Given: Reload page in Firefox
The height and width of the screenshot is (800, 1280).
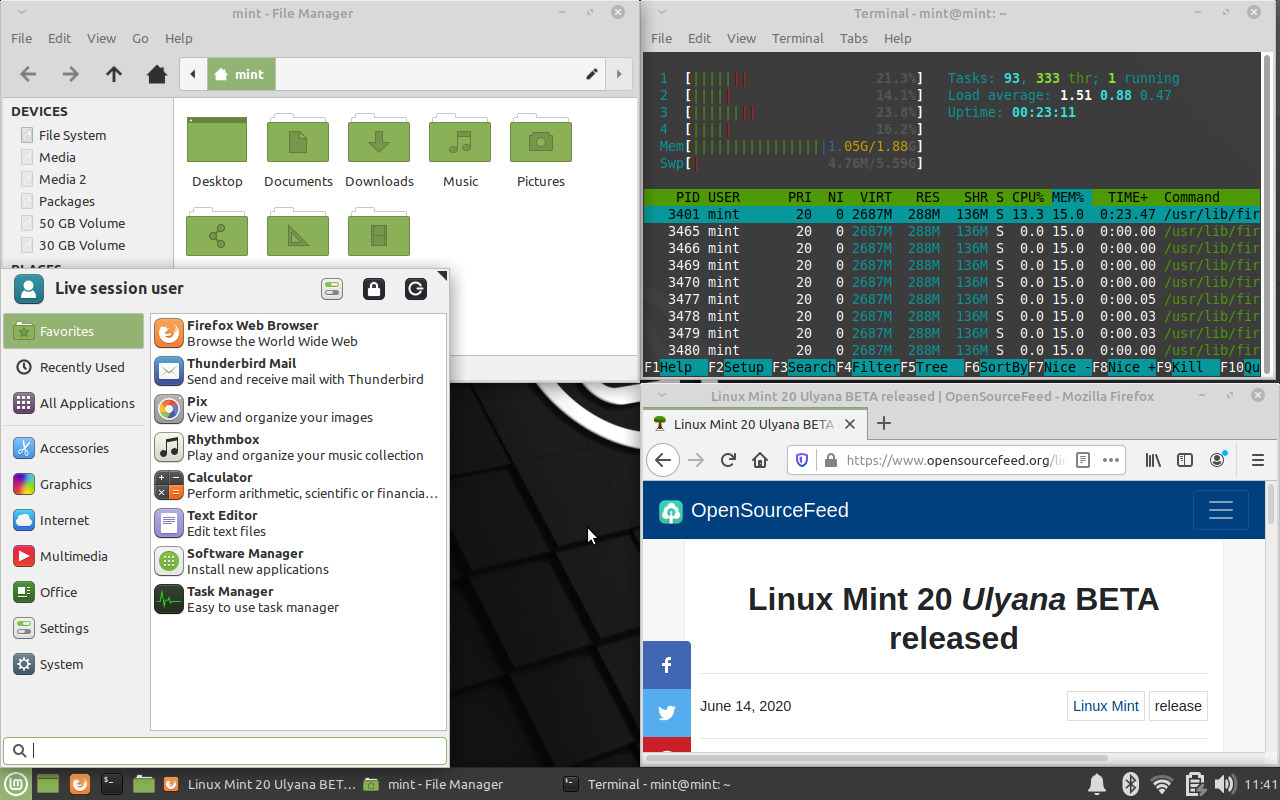Looking at the screenshot, I should pos(728,460).
